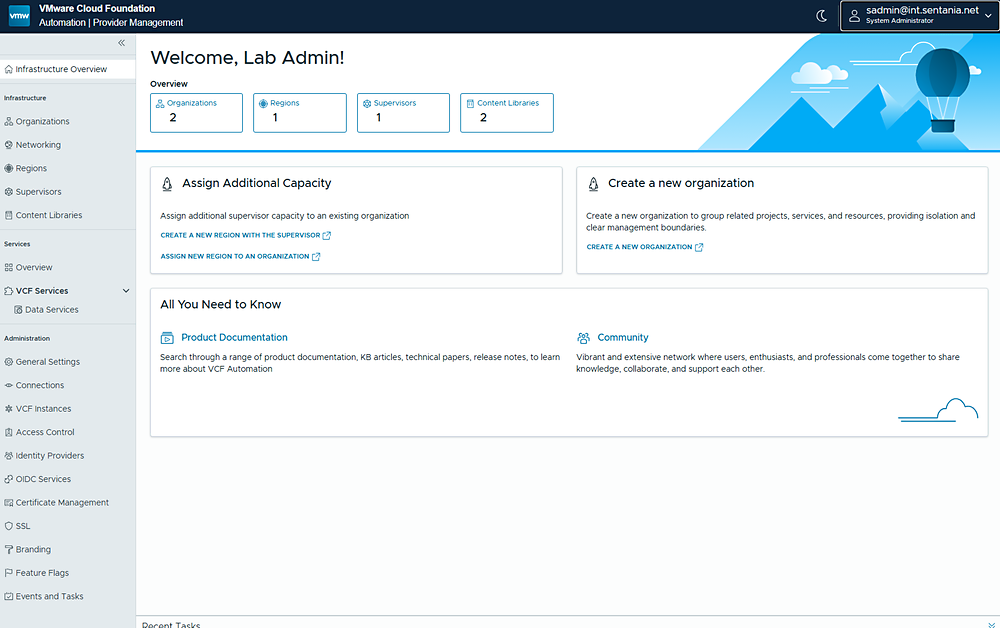Click the Feature Flags flag icon
The height and width of the screenshot is (628, 1000).
pos(9,573)
